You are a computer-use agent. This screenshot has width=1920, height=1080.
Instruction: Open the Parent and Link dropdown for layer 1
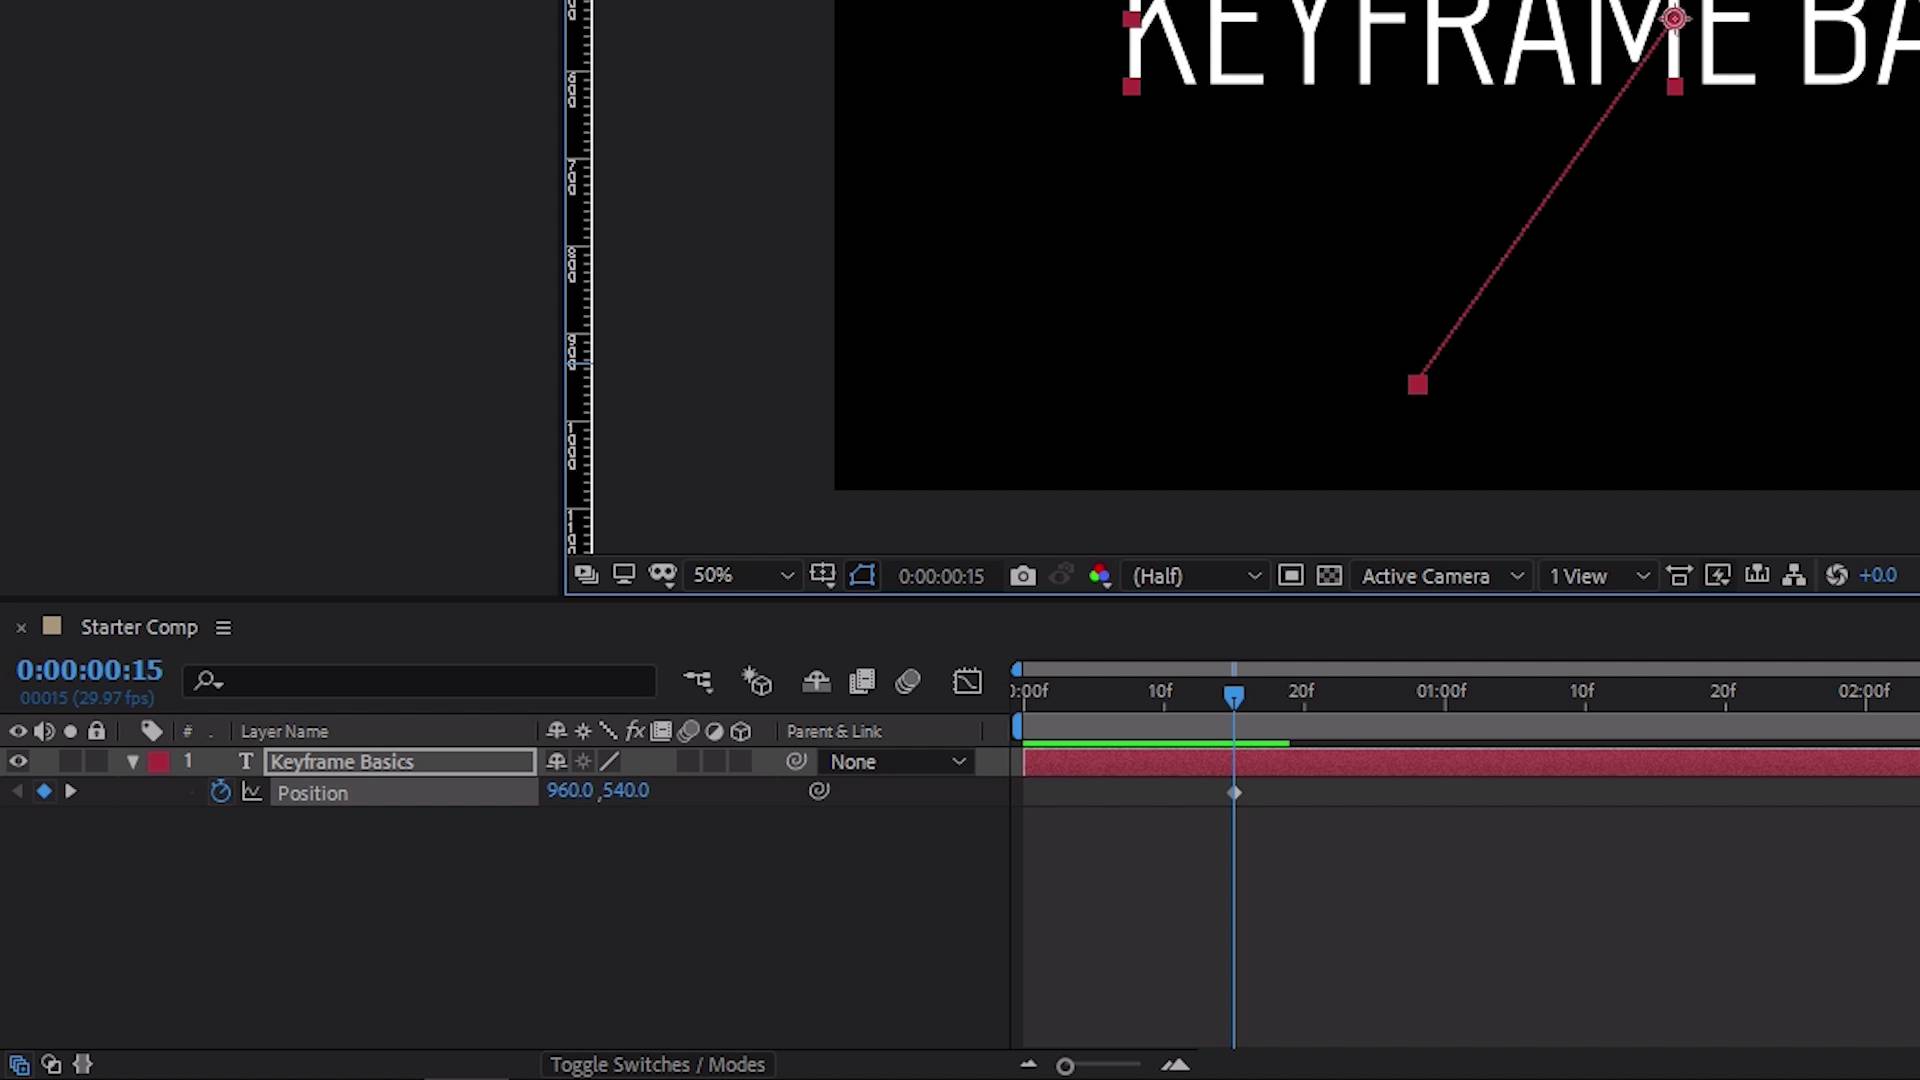[x=897, y=761]
